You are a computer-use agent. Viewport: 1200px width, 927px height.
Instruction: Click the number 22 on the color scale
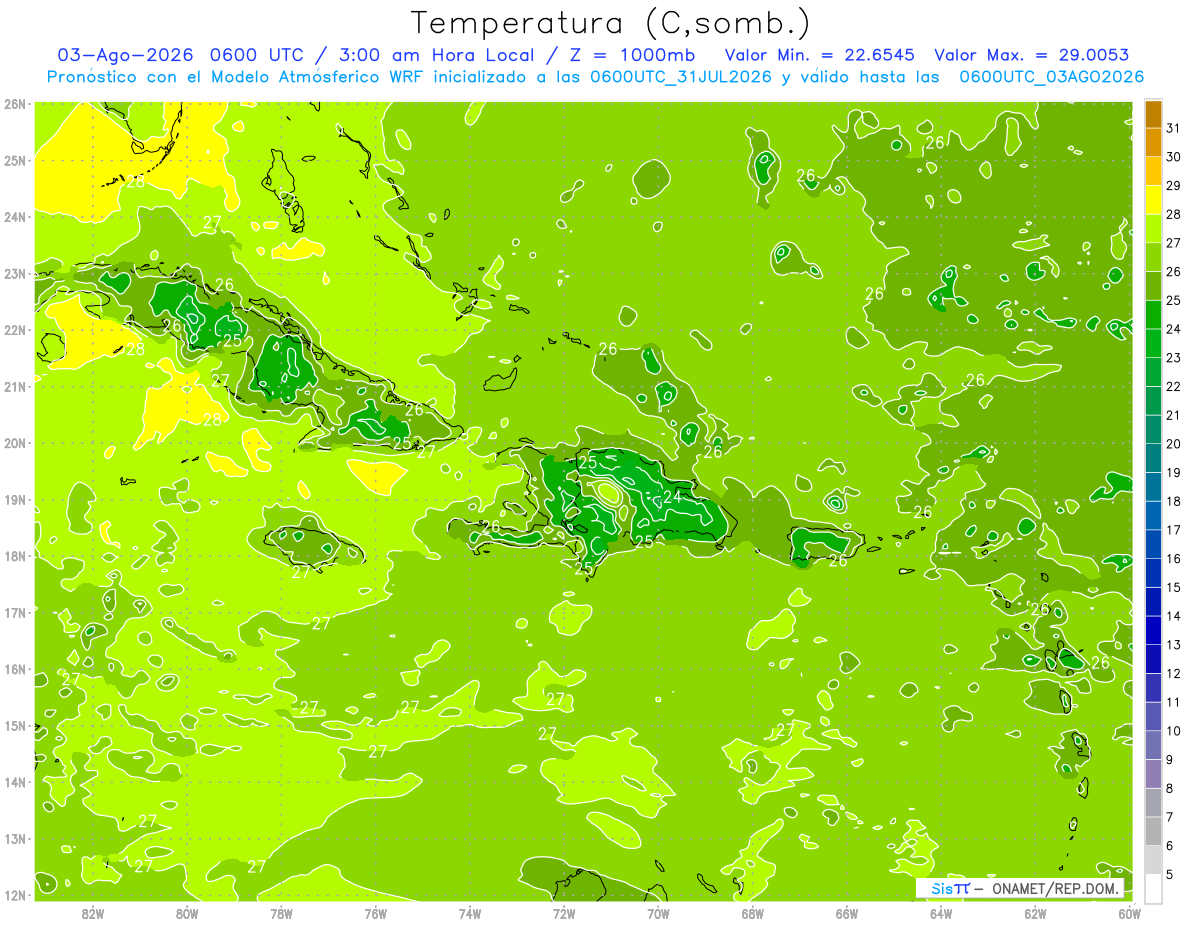click(x=1174, y=387)
